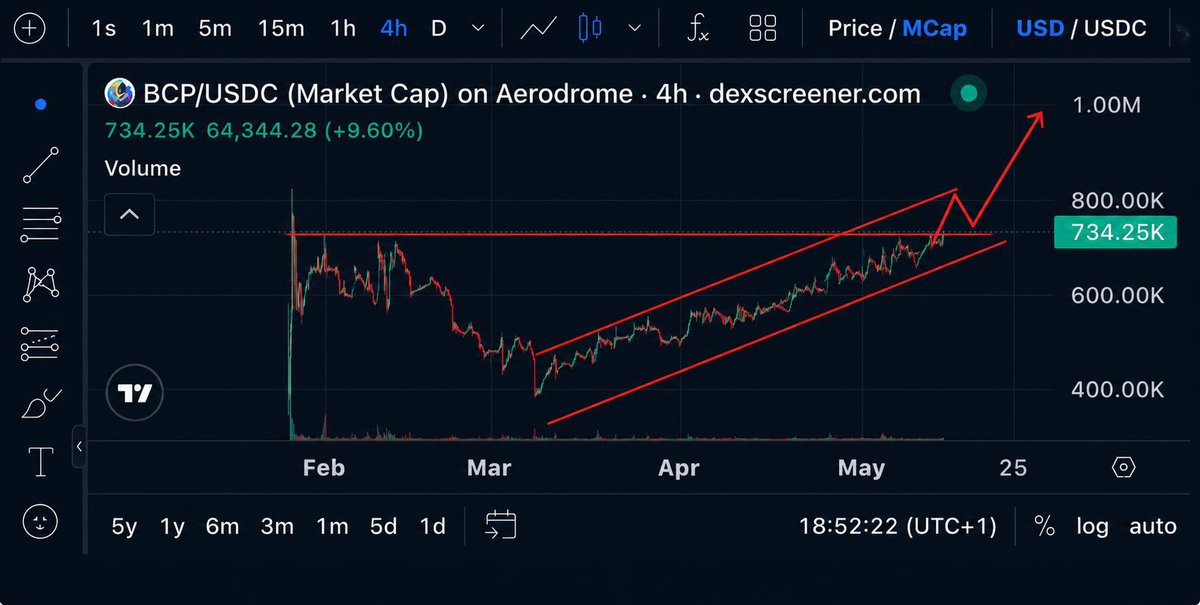This screenshot has height=605, width=1200.
Task: Select the XABCD pattern tool
Action: click(40, 284)
